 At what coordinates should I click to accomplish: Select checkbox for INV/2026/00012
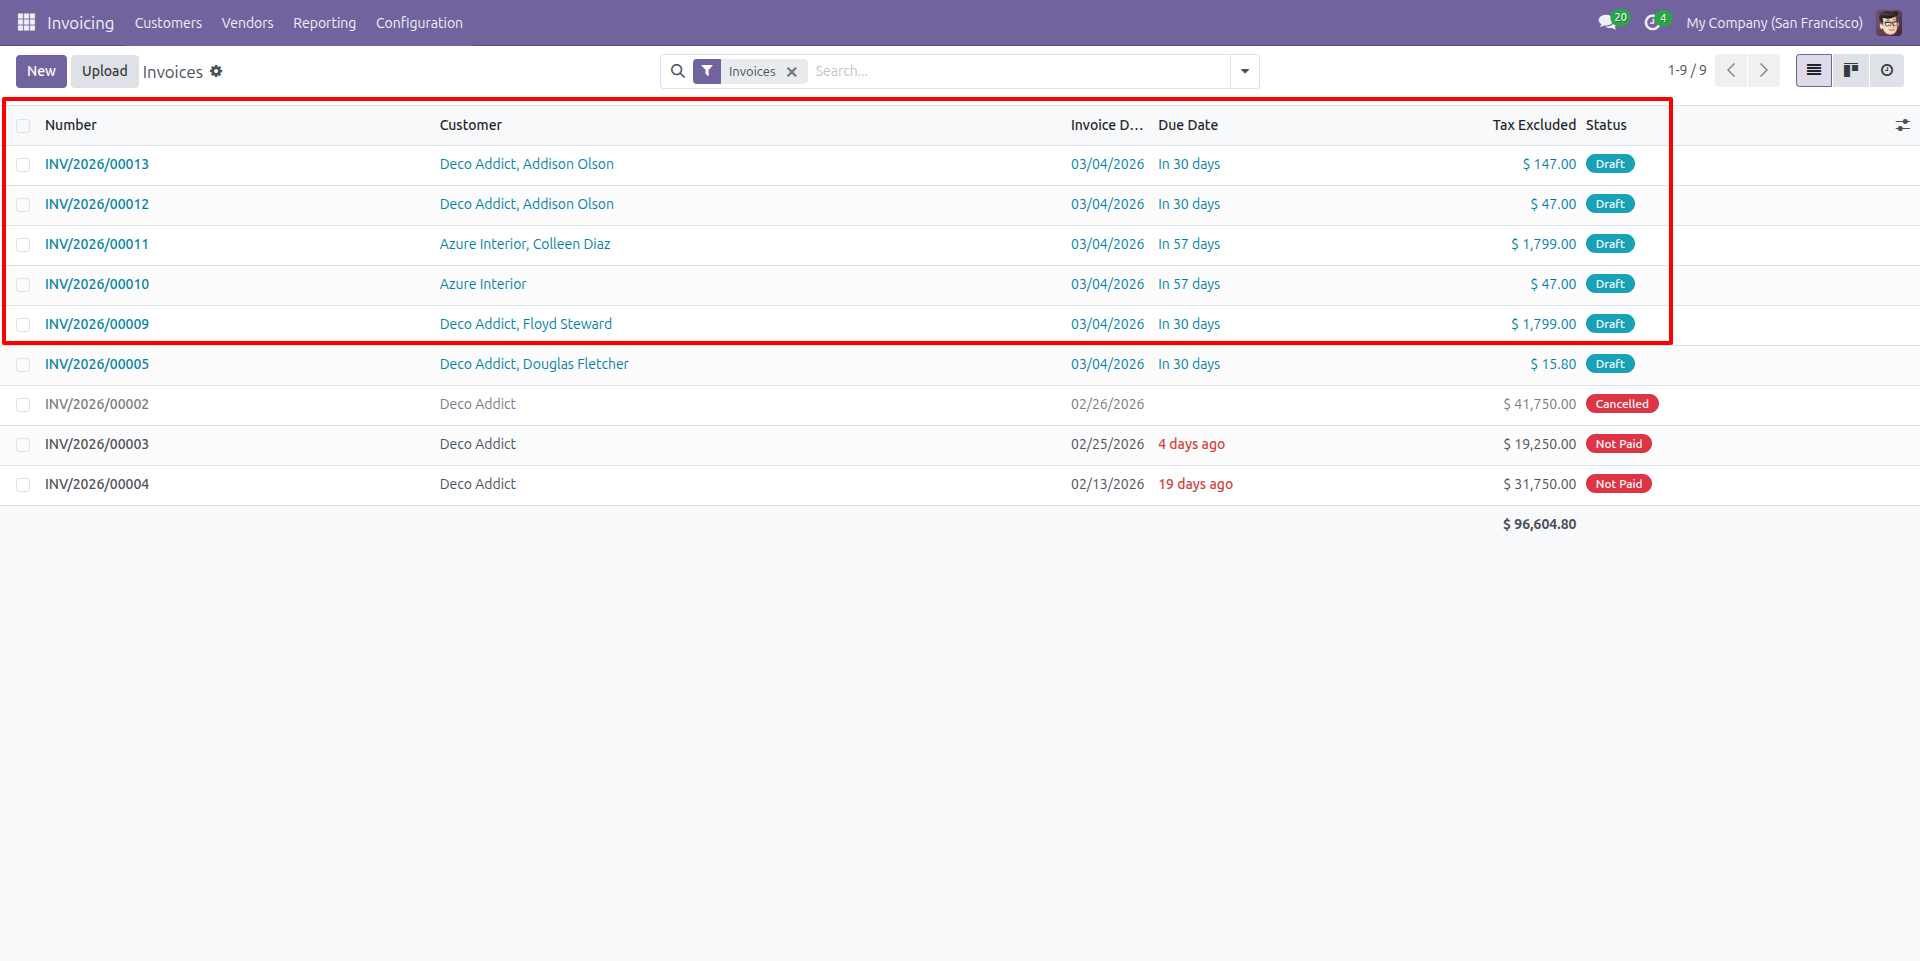tap(23, 205)
